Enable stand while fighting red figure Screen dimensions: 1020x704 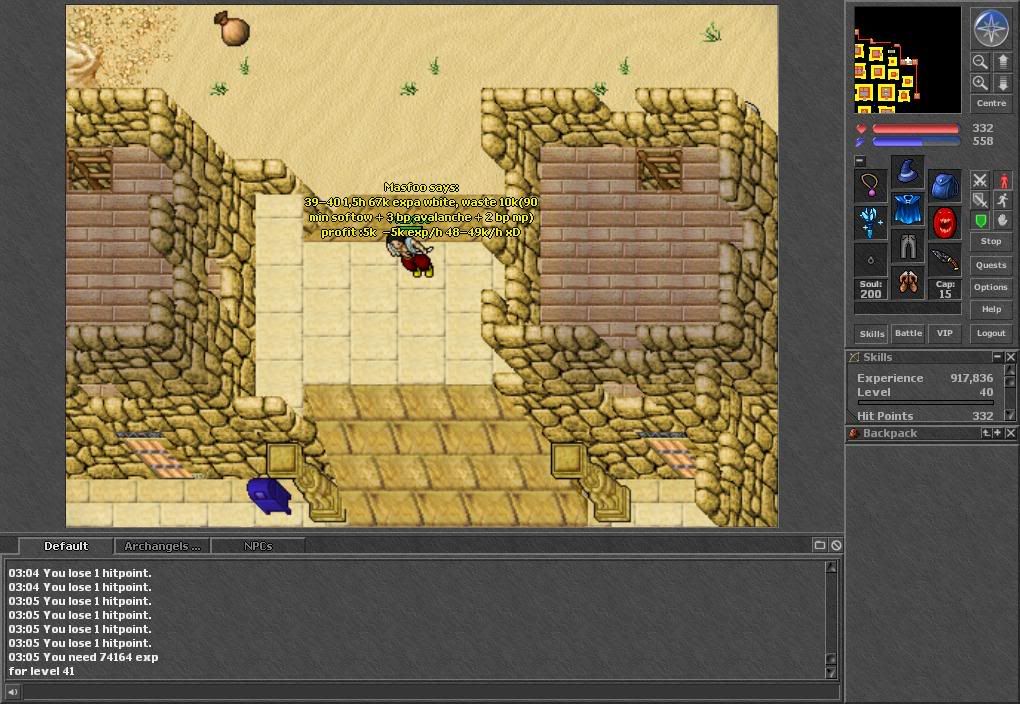(1002, 180)
